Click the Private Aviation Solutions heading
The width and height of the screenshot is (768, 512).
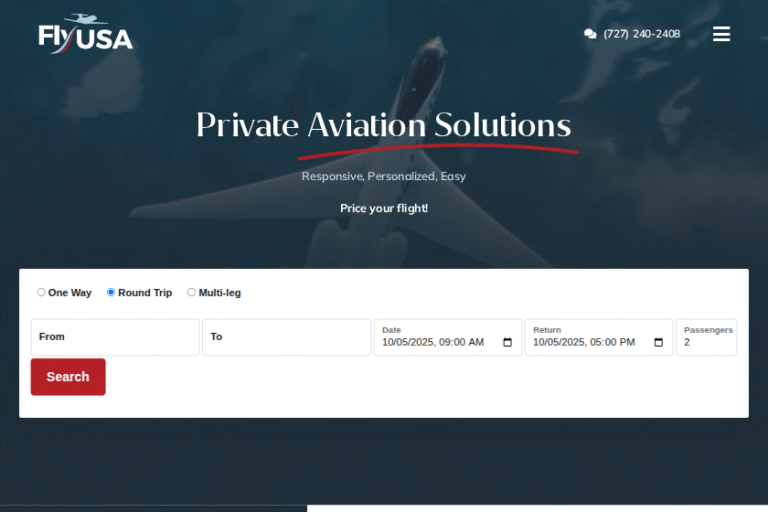[384, 125]
